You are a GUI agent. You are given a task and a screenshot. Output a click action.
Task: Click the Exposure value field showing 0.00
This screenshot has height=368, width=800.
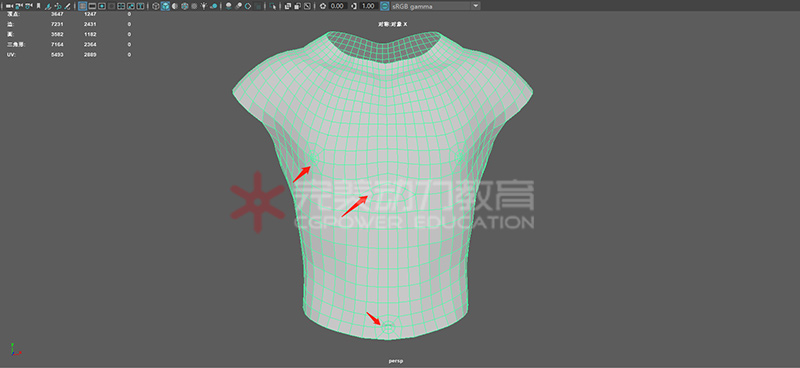pyautogui.click(x=338, y=6)
